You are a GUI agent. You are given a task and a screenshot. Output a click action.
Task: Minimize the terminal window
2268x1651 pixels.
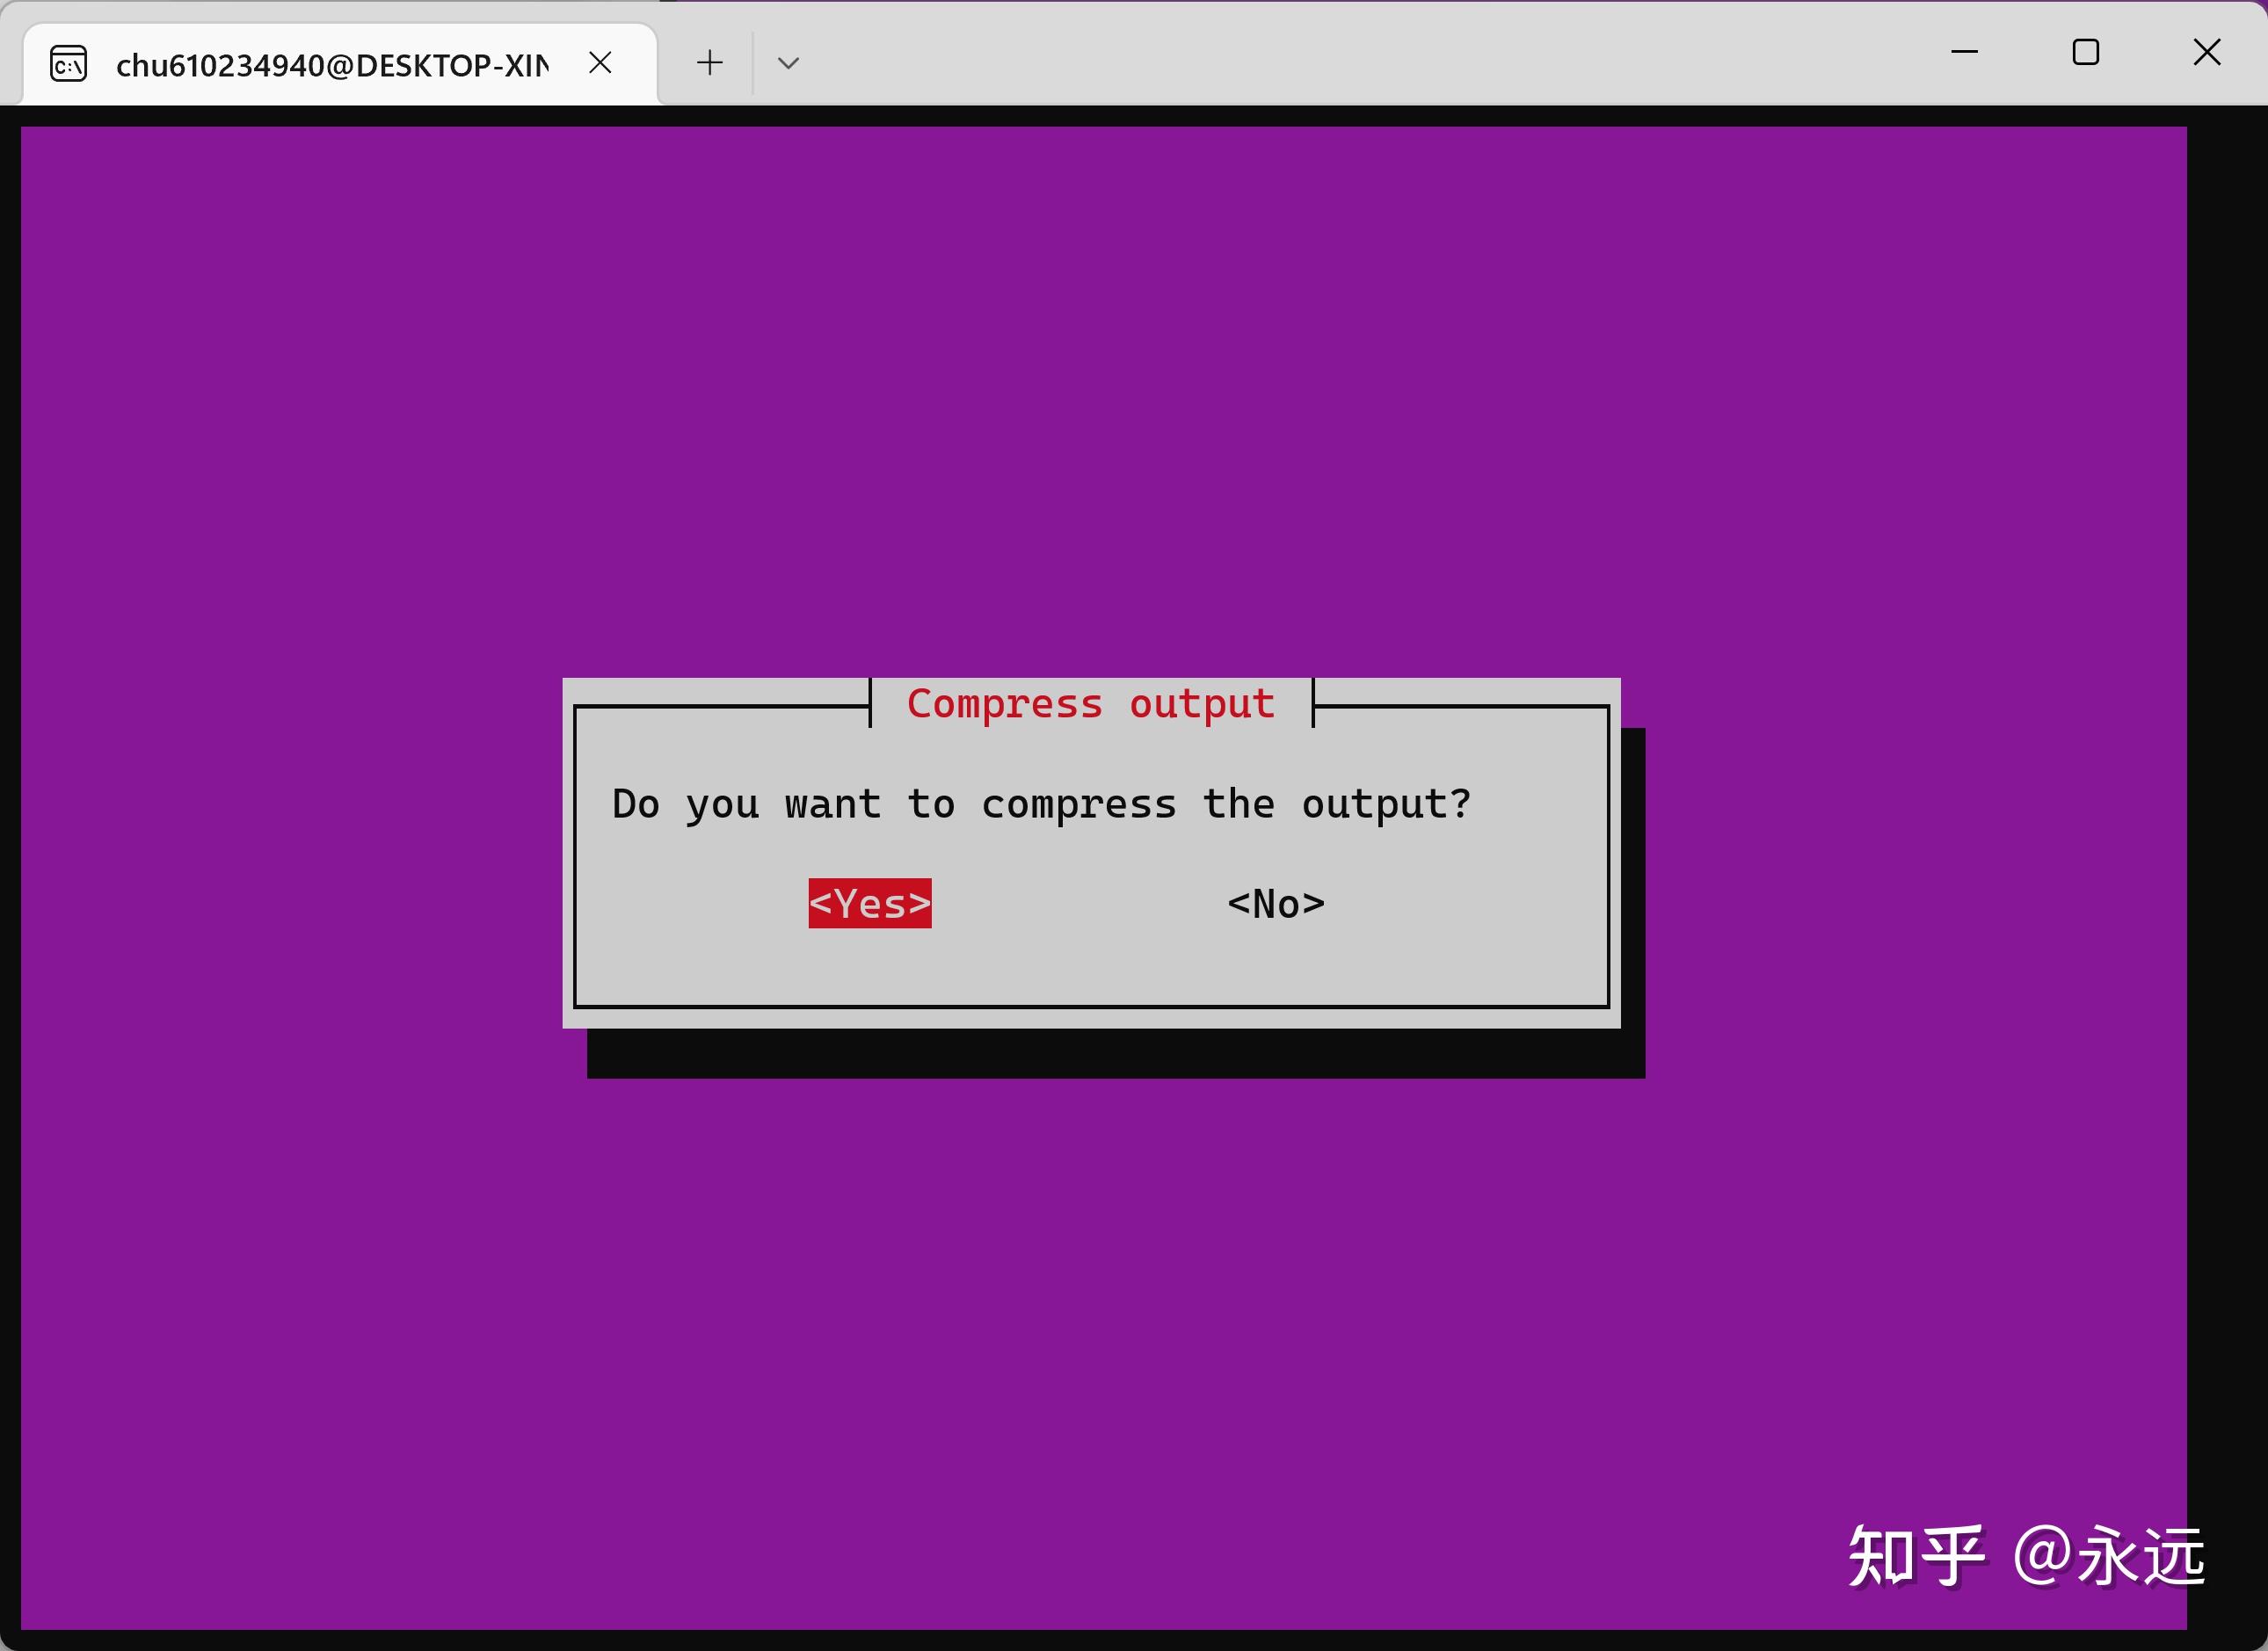[x=1965, y=52]
